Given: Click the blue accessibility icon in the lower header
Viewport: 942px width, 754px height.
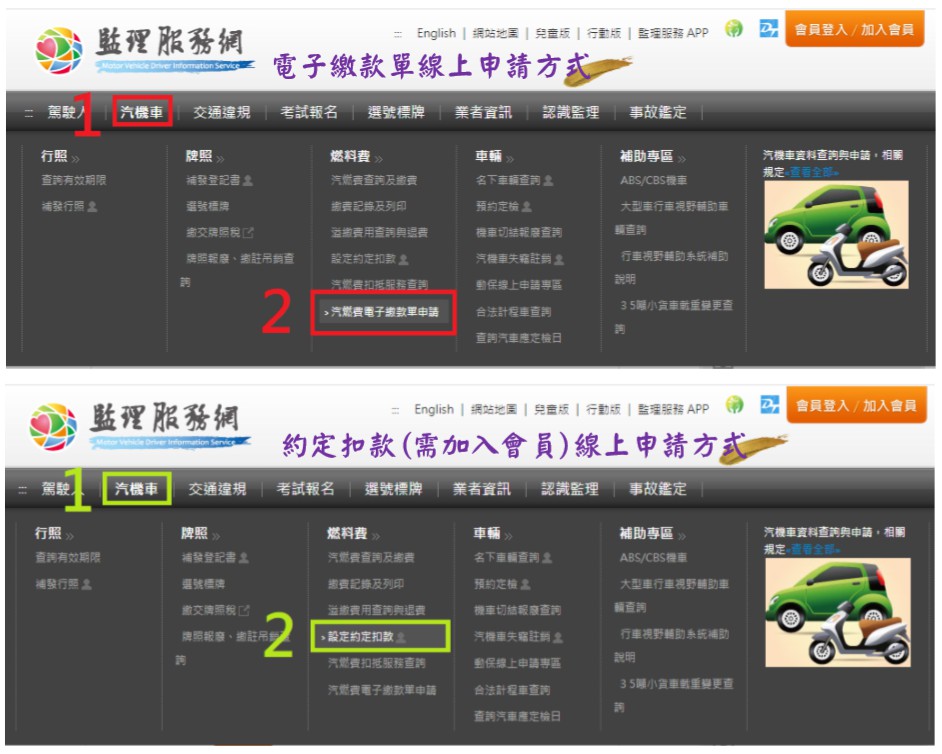Looking at the screenshot, I should (x=769, y=405).
